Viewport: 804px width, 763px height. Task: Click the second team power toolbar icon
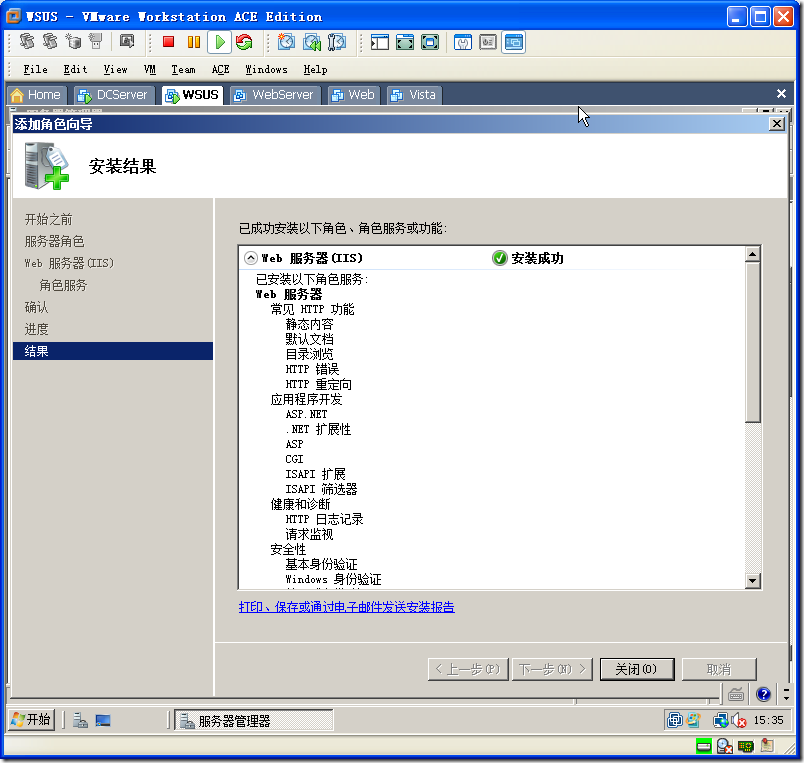[50, 41]
